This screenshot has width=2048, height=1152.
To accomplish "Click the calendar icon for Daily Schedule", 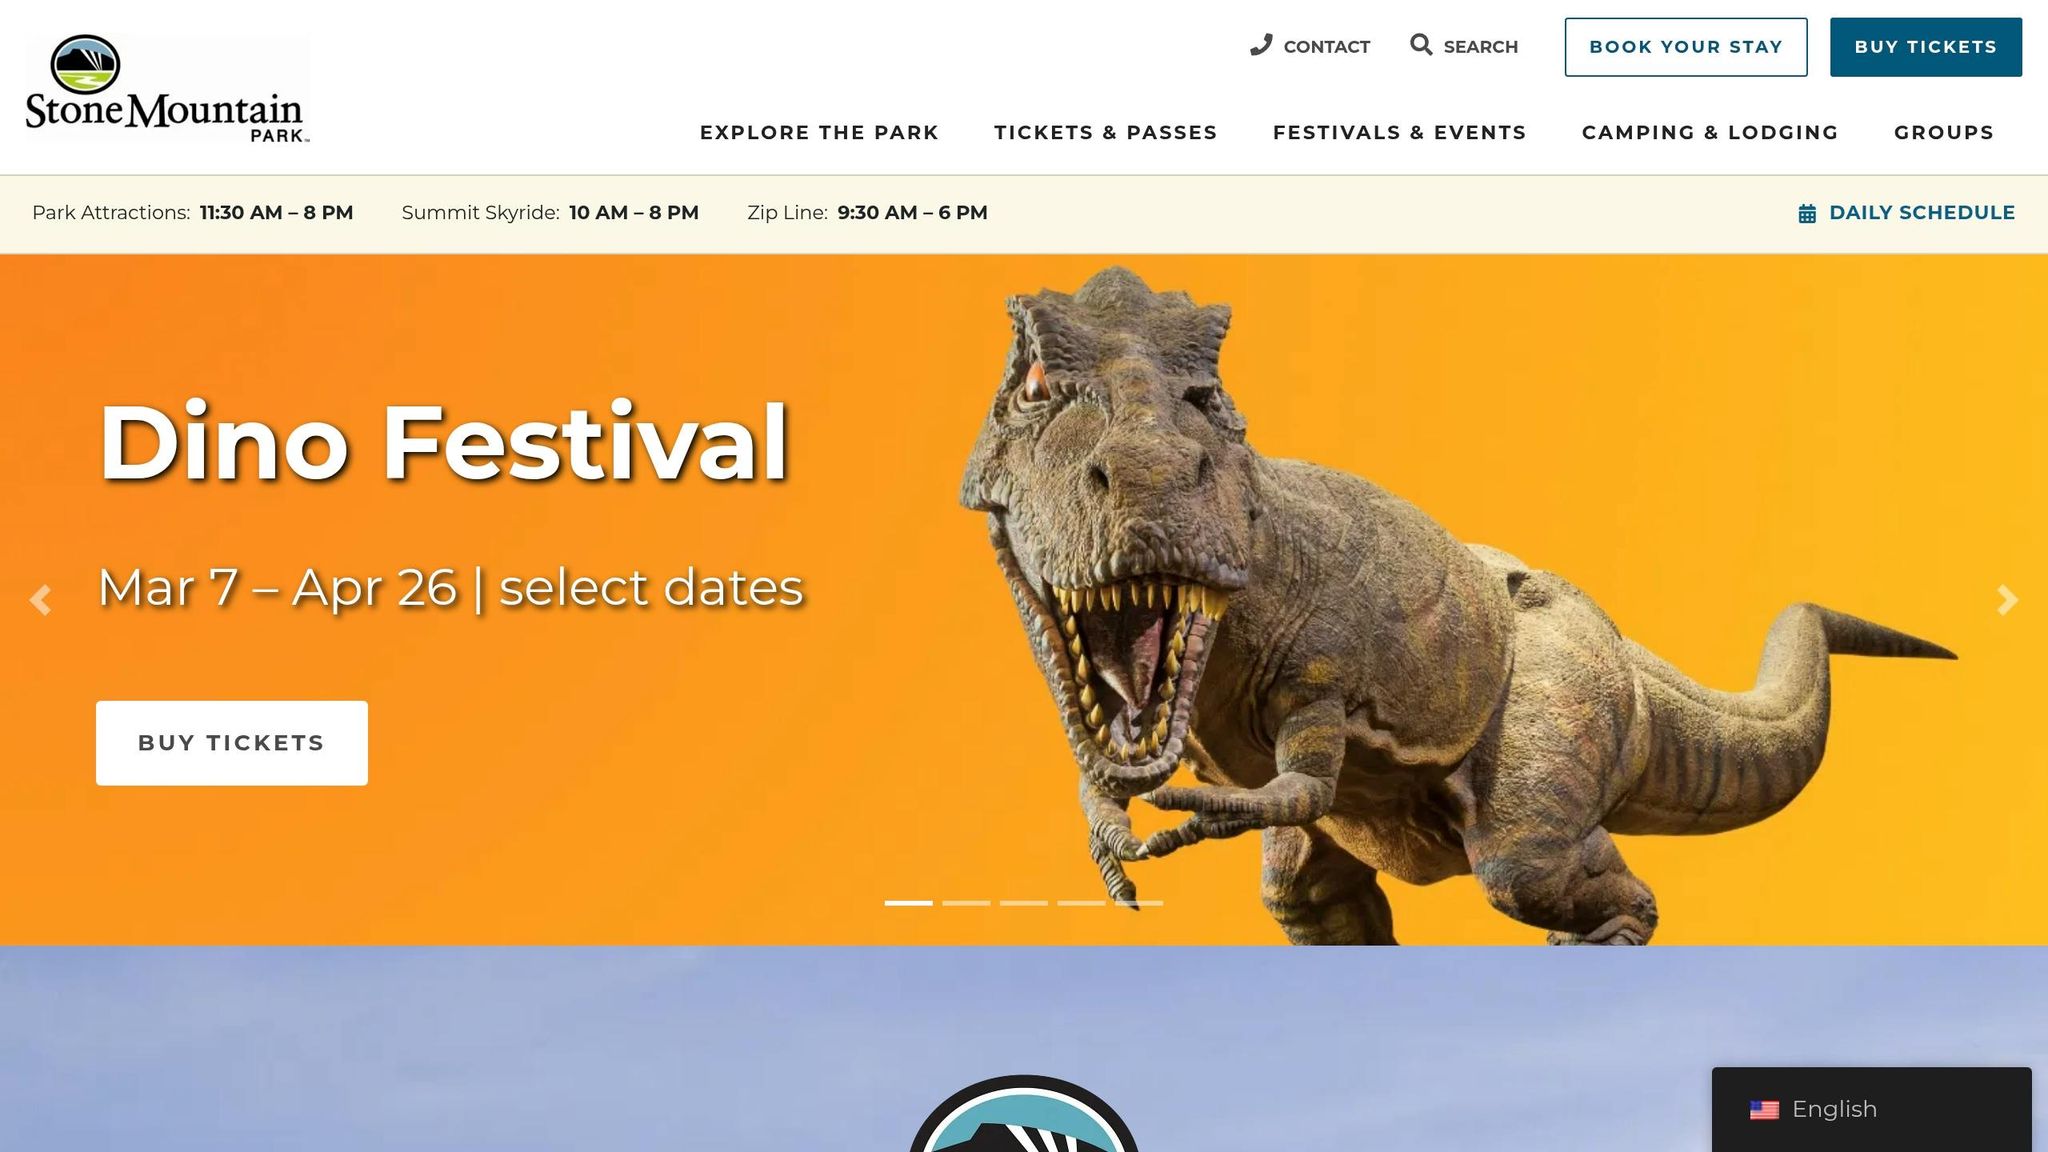I will click(1807, 213).
